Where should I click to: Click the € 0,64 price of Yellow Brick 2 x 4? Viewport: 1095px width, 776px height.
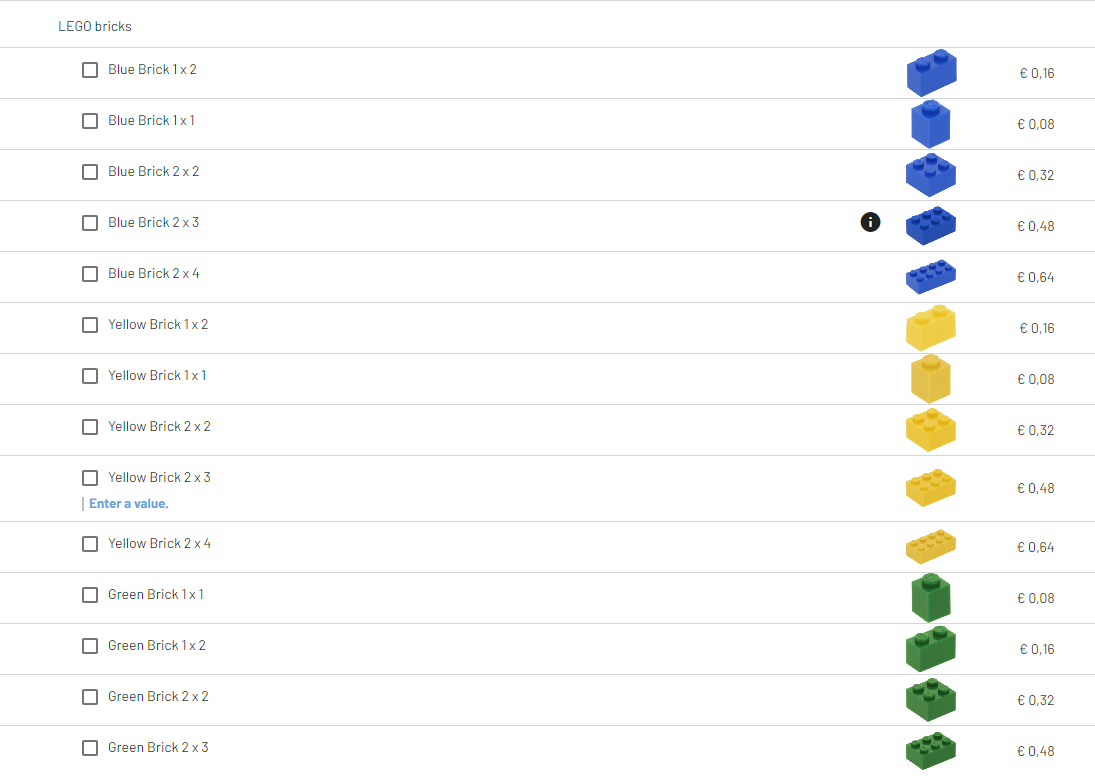pyautogui.click(x=1036, y=548)
